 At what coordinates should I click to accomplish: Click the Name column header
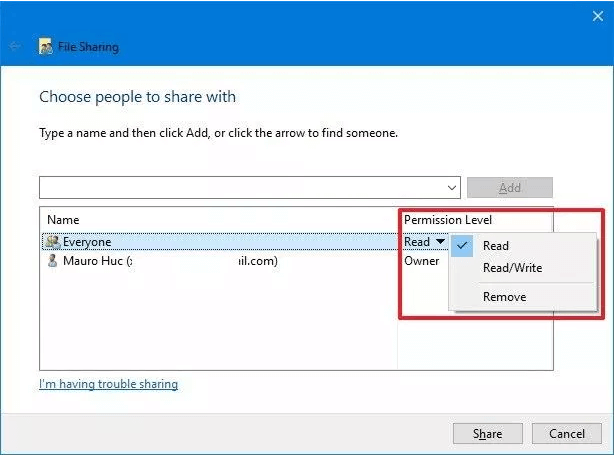click(x=63, y=220)
